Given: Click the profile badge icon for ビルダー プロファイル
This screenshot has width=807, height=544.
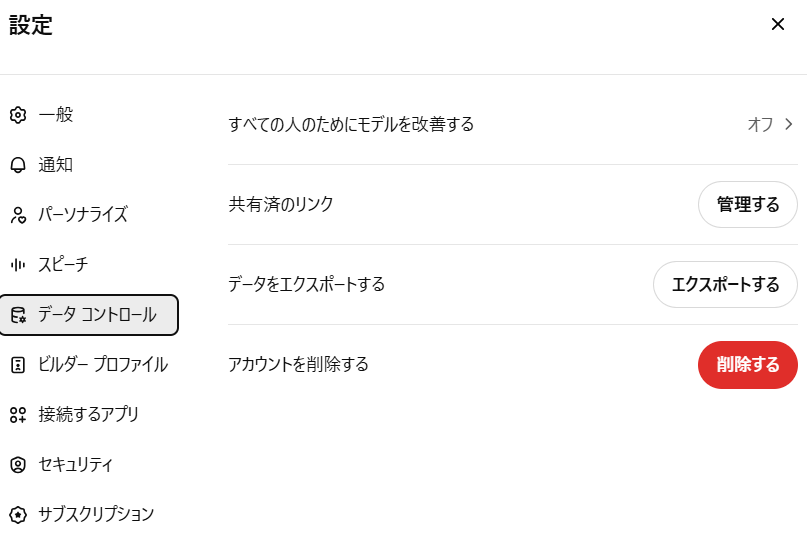Looking at the screenshot, I should coord(18,365).
